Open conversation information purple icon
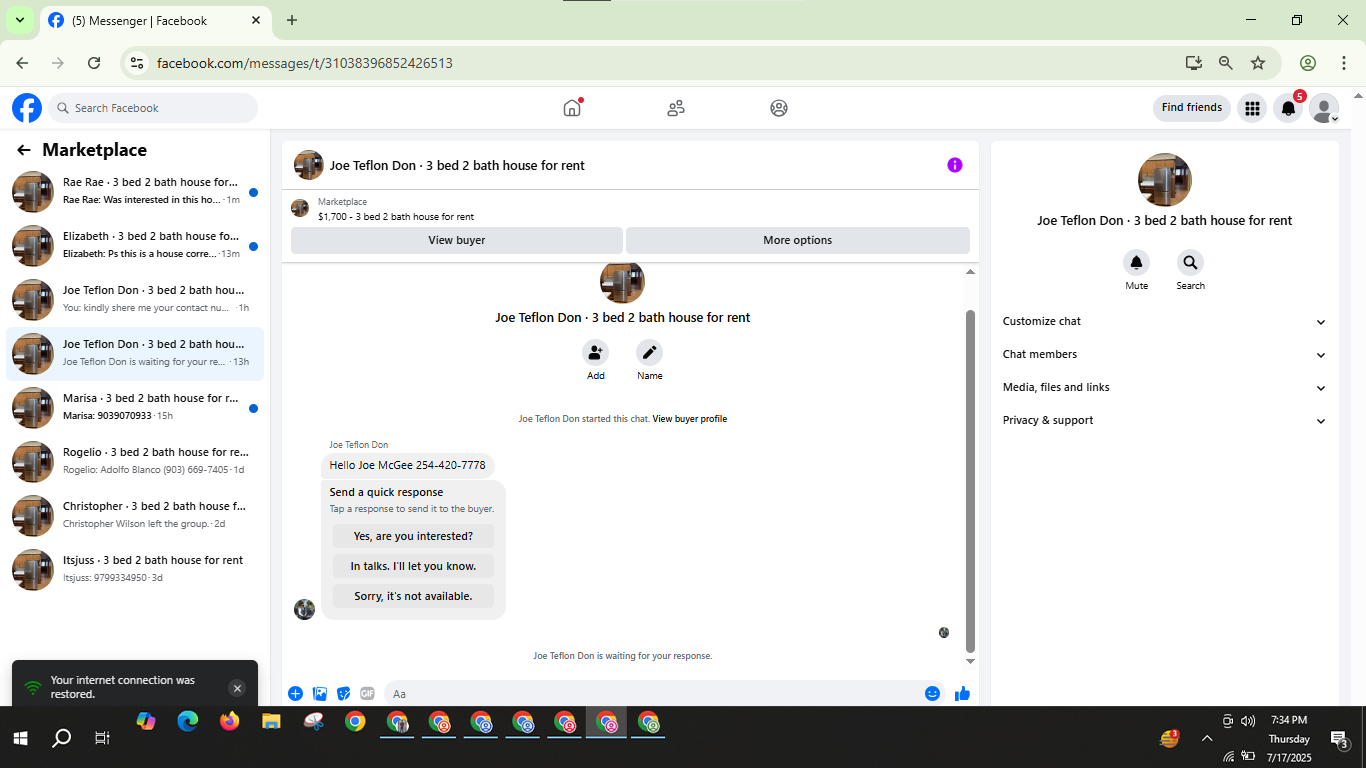The width and height of the screenshot is (1366, 768). (x=955, y=165)
